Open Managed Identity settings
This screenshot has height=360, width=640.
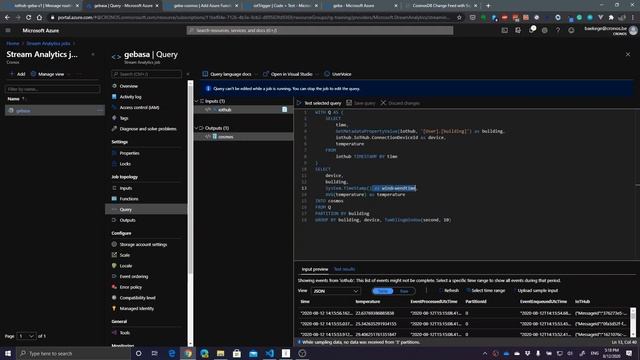(x=136, y=309)
